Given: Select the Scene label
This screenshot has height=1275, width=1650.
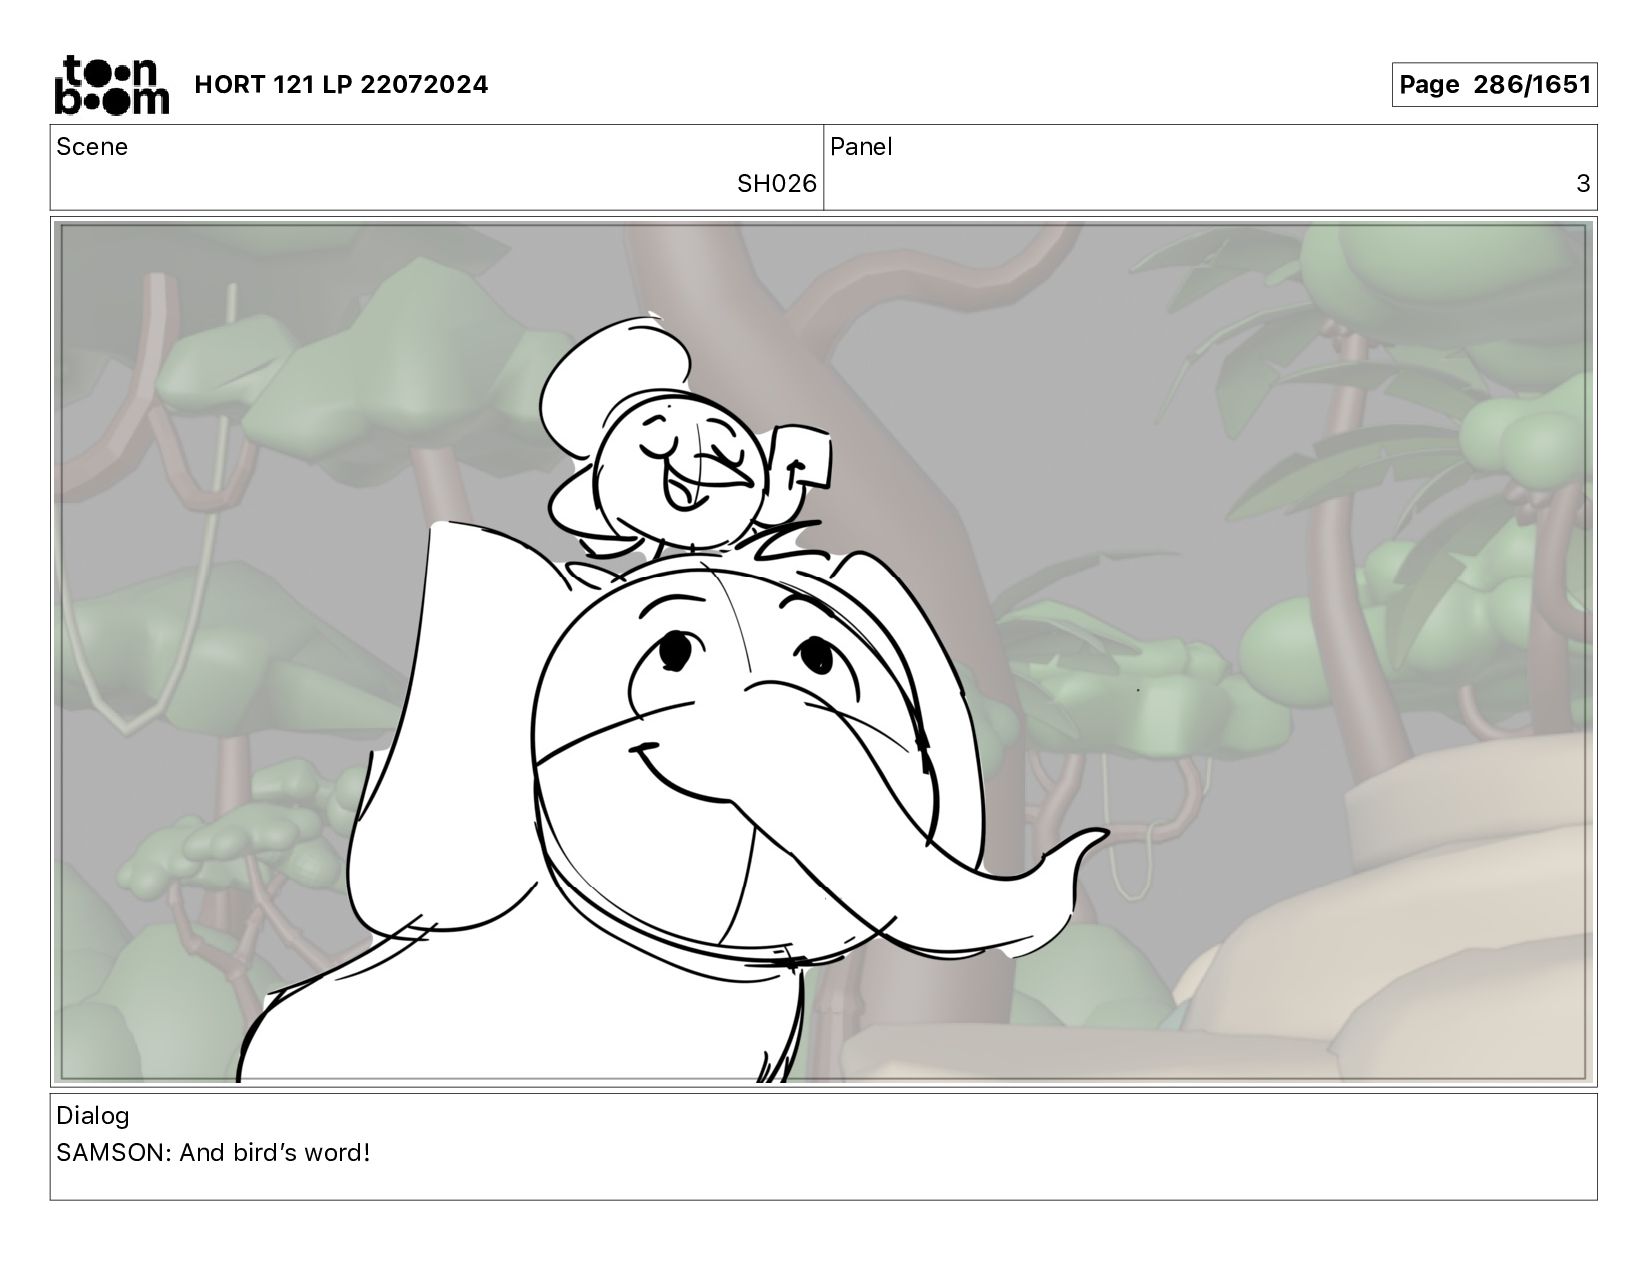Looking at the screenshot, I should pos(92,147).
